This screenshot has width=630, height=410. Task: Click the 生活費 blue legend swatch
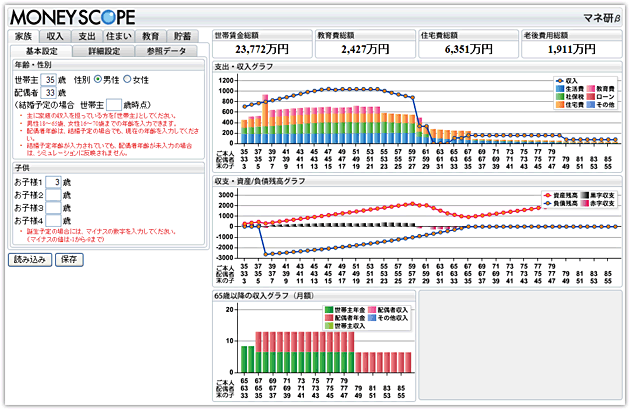pos(560,89)
